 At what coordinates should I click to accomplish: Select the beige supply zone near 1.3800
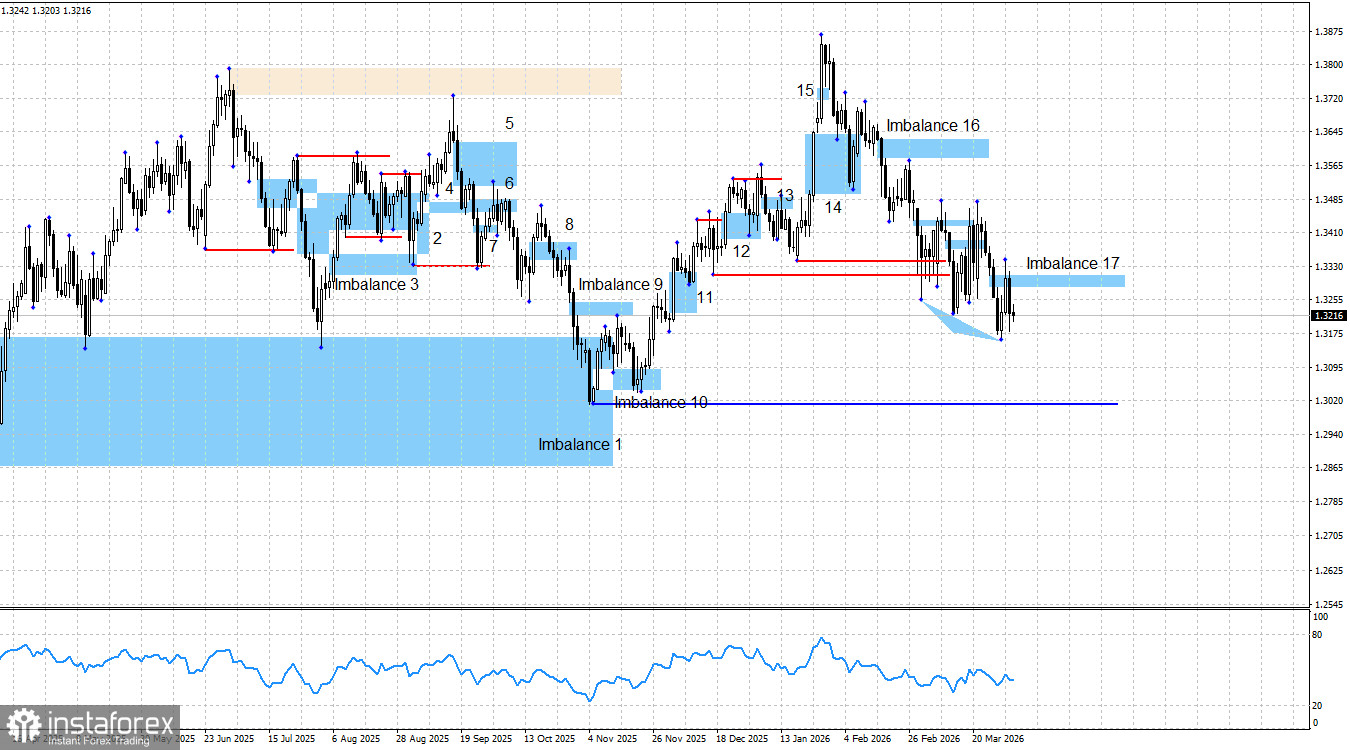[430, 80]
